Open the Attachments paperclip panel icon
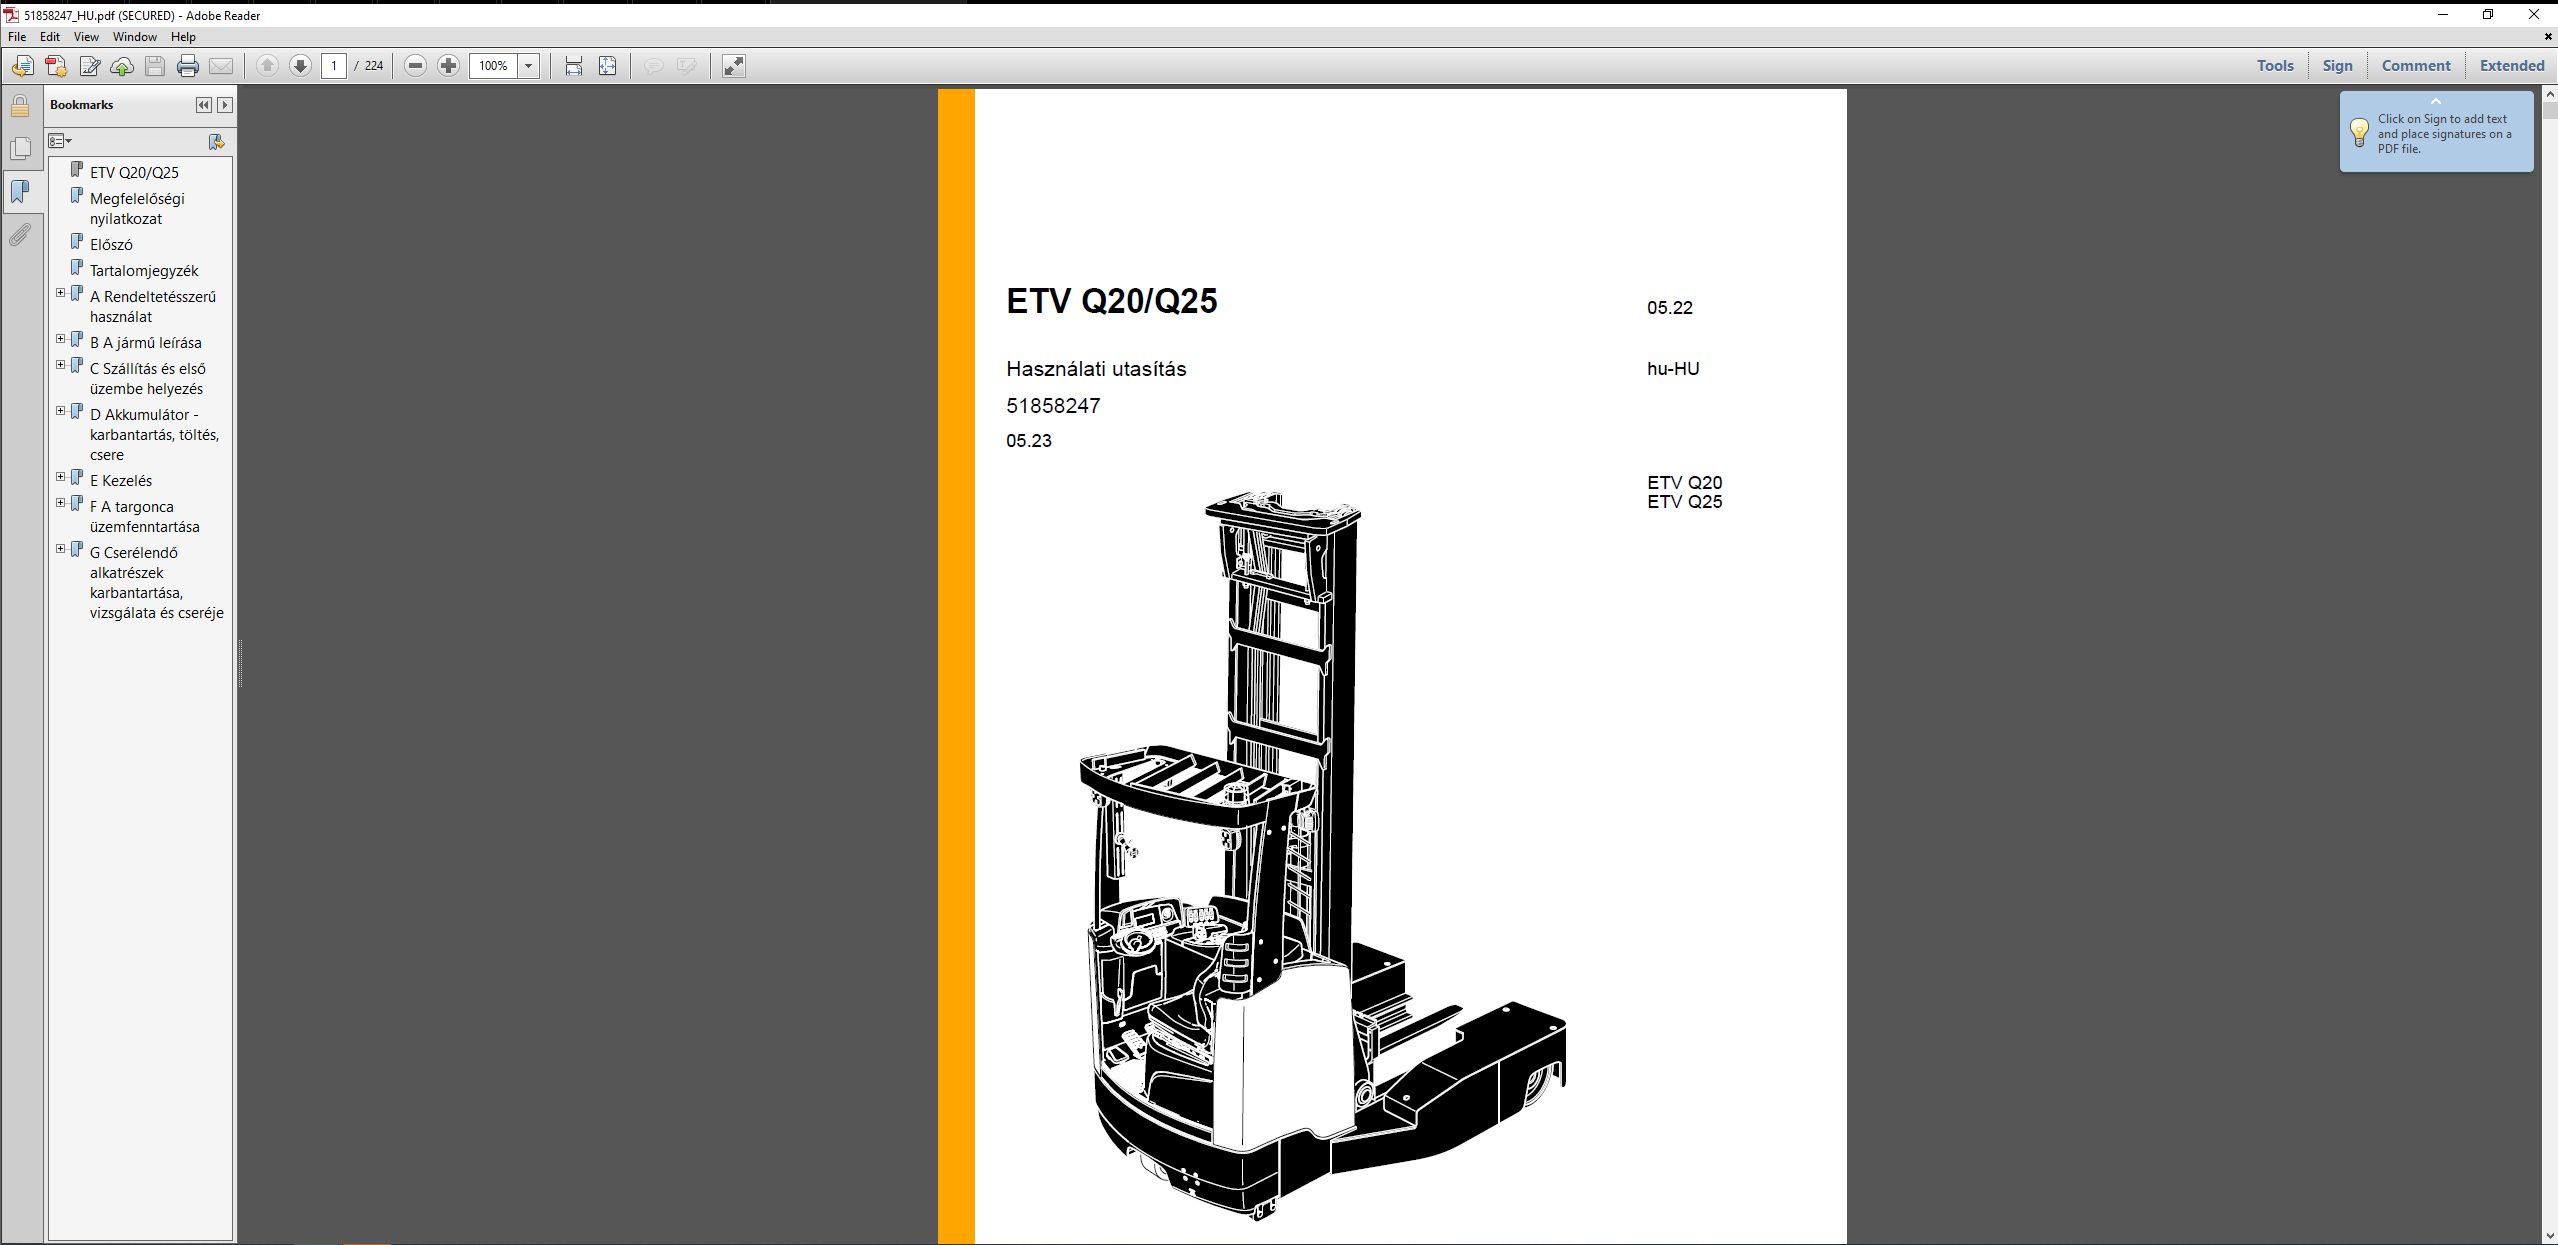The image size is (2558, 1245). (x=20, y=235)
